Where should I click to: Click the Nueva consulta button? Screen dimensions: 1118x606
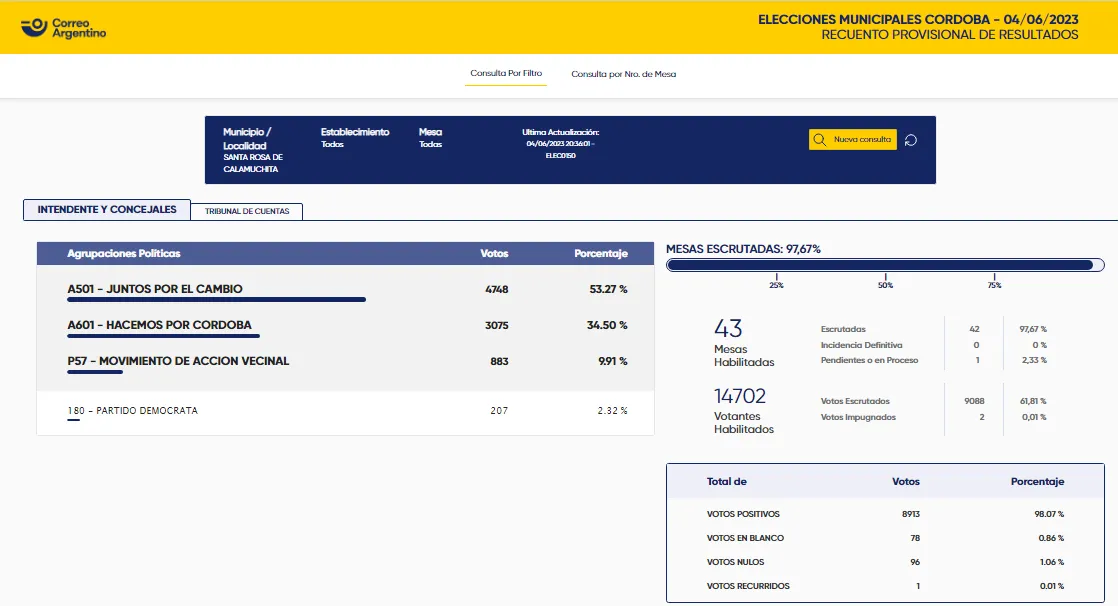click(855, 139)
